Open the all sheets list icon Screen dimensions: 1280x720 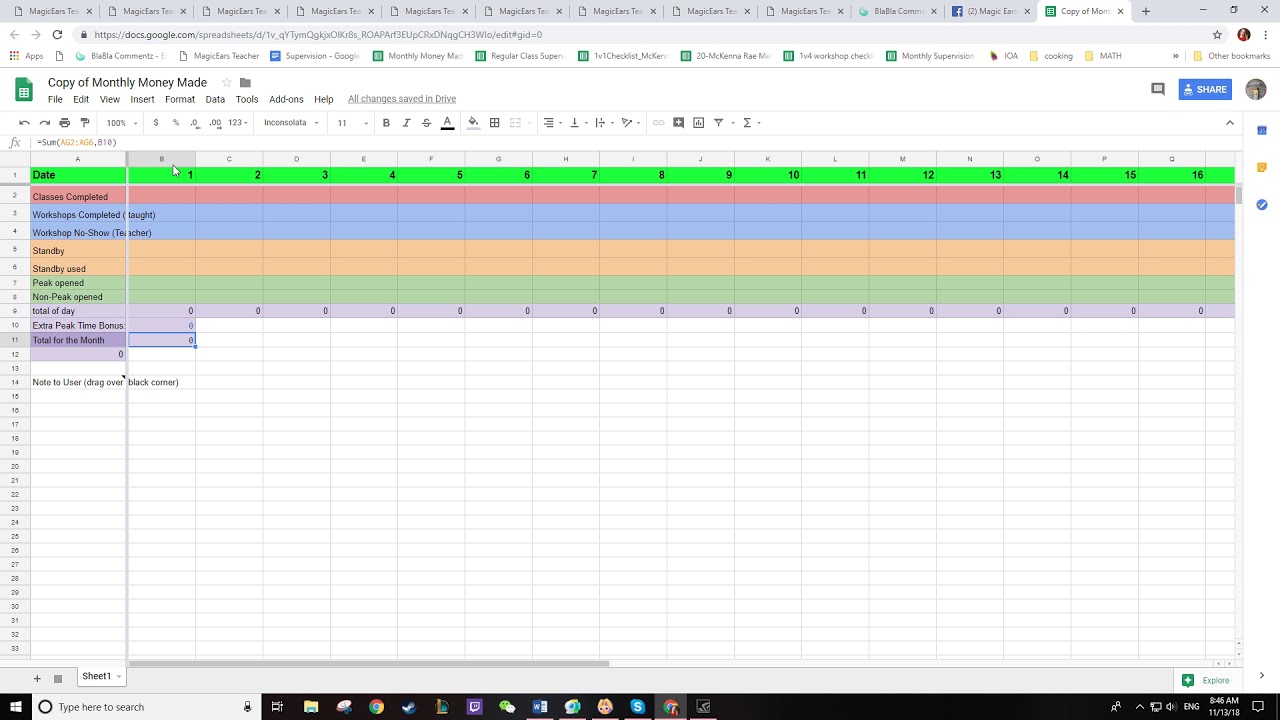58,678
